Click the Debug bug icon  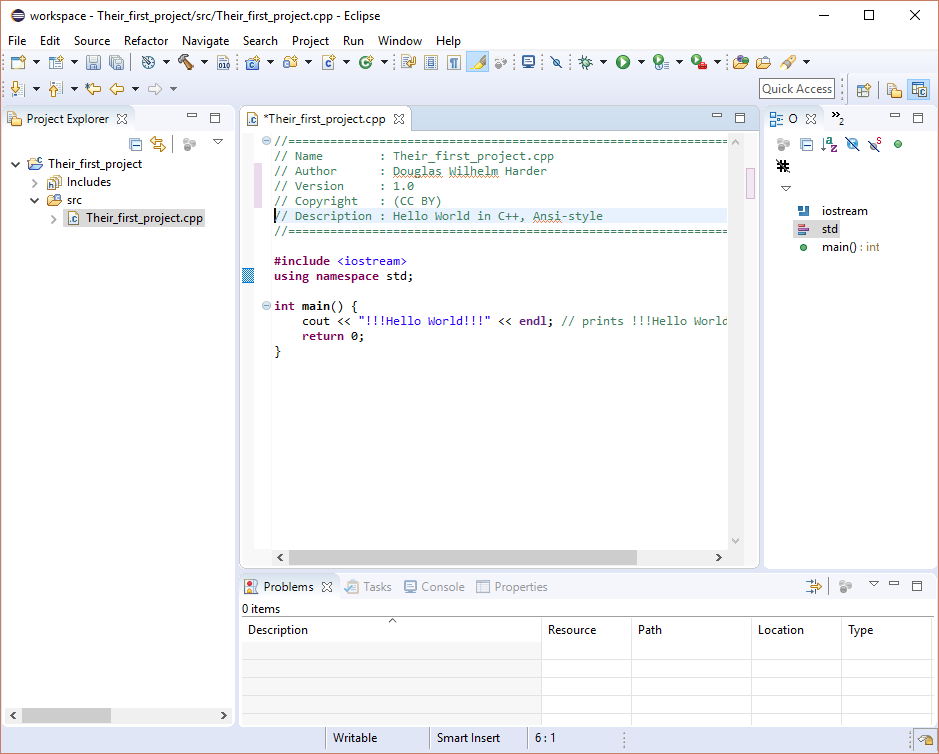pyautogui.click(x=586, y=62)
